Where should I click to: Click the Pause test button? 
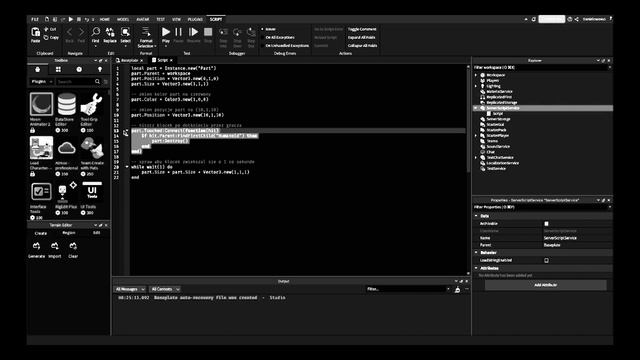(178, 32)
